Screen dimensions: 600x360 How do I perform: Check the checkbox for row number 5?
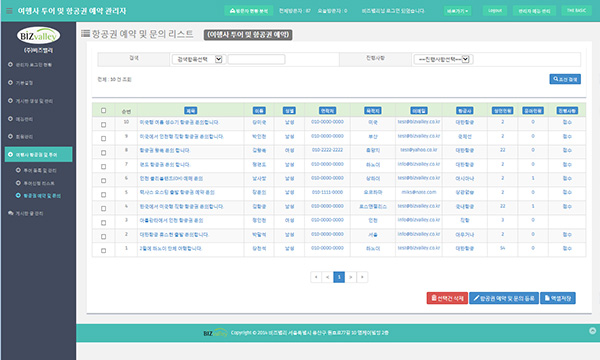(103, 195)
